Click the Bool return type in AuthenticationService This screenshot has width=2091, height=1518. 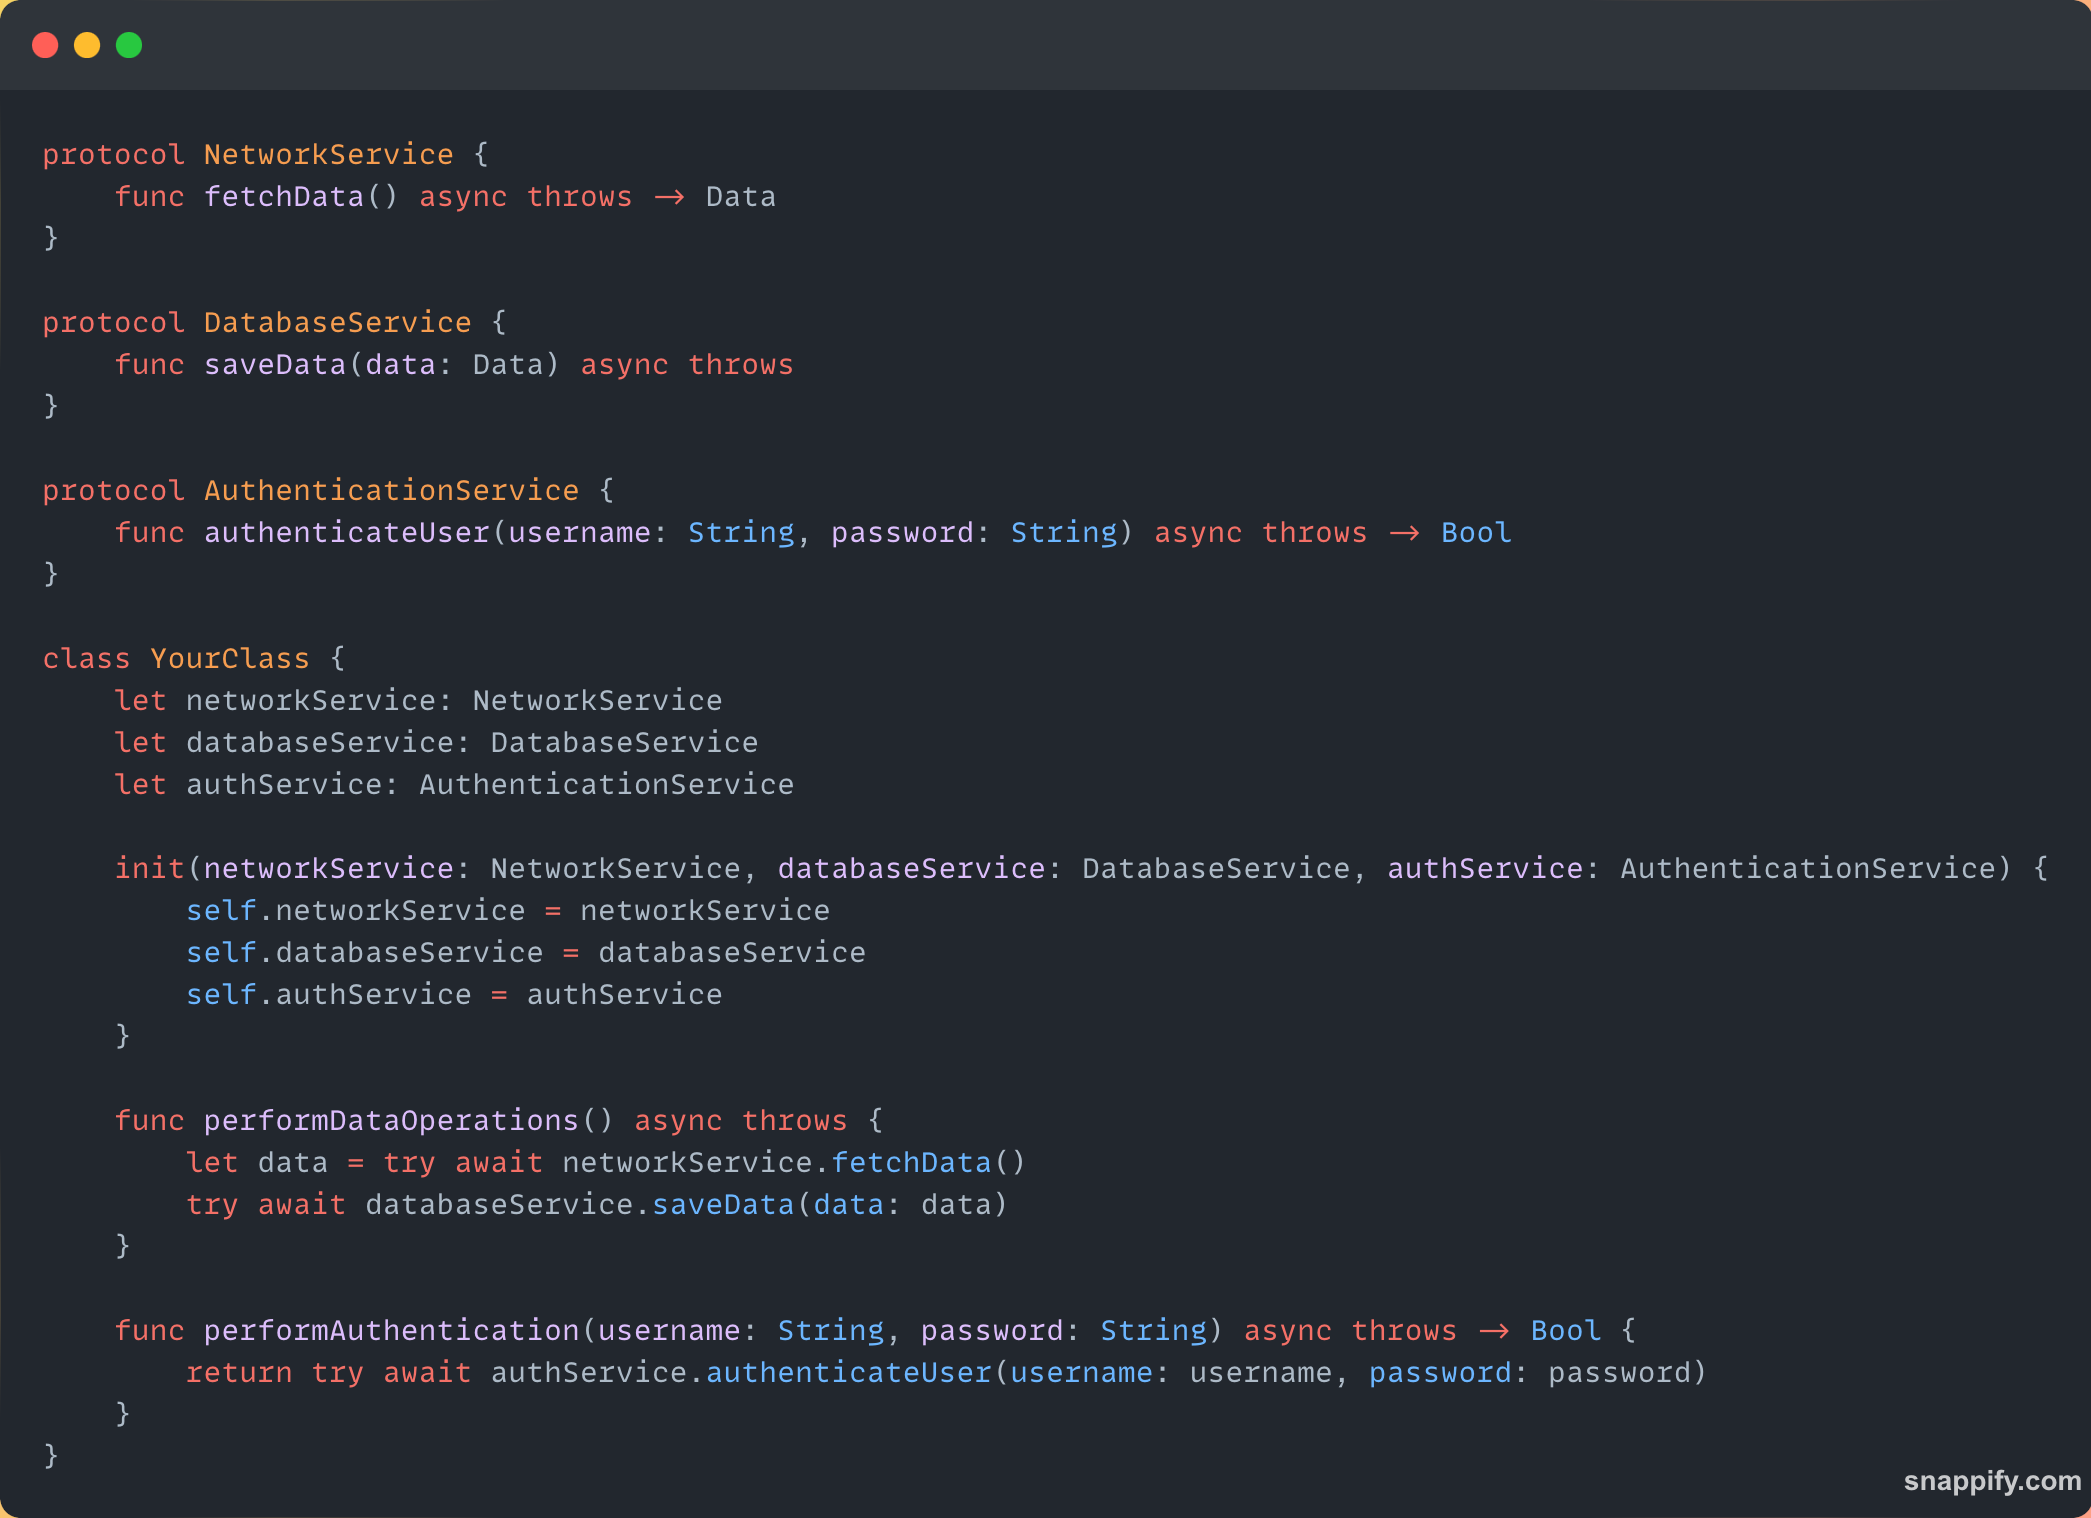coord(1475,532)
